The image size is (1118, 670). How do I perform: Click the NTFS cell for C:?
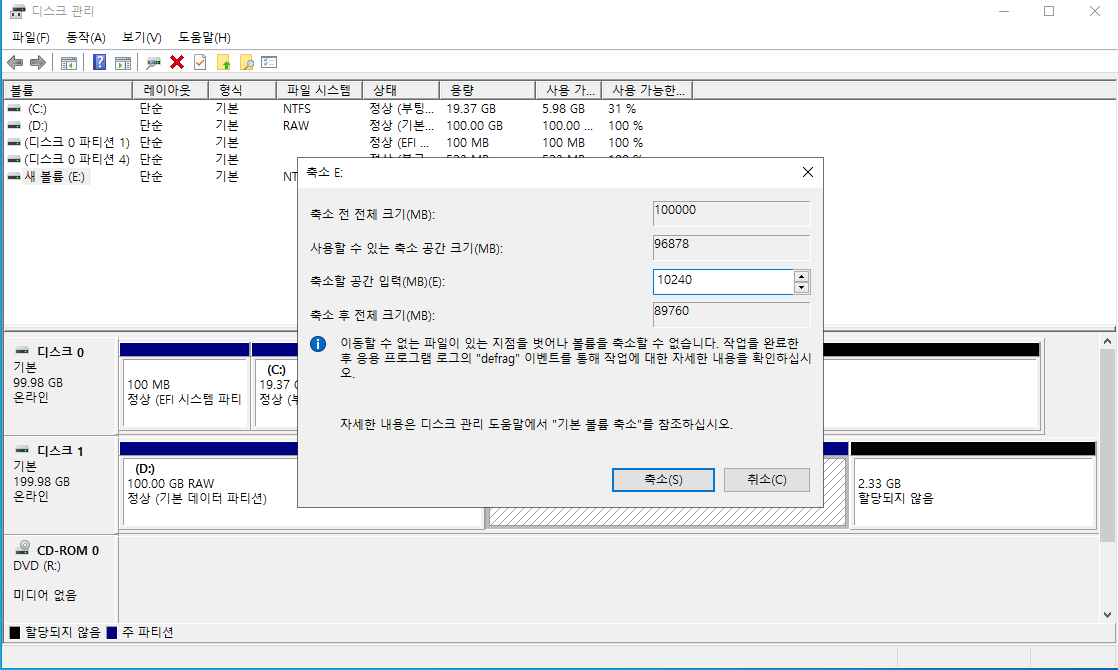[x=297, y=109]
